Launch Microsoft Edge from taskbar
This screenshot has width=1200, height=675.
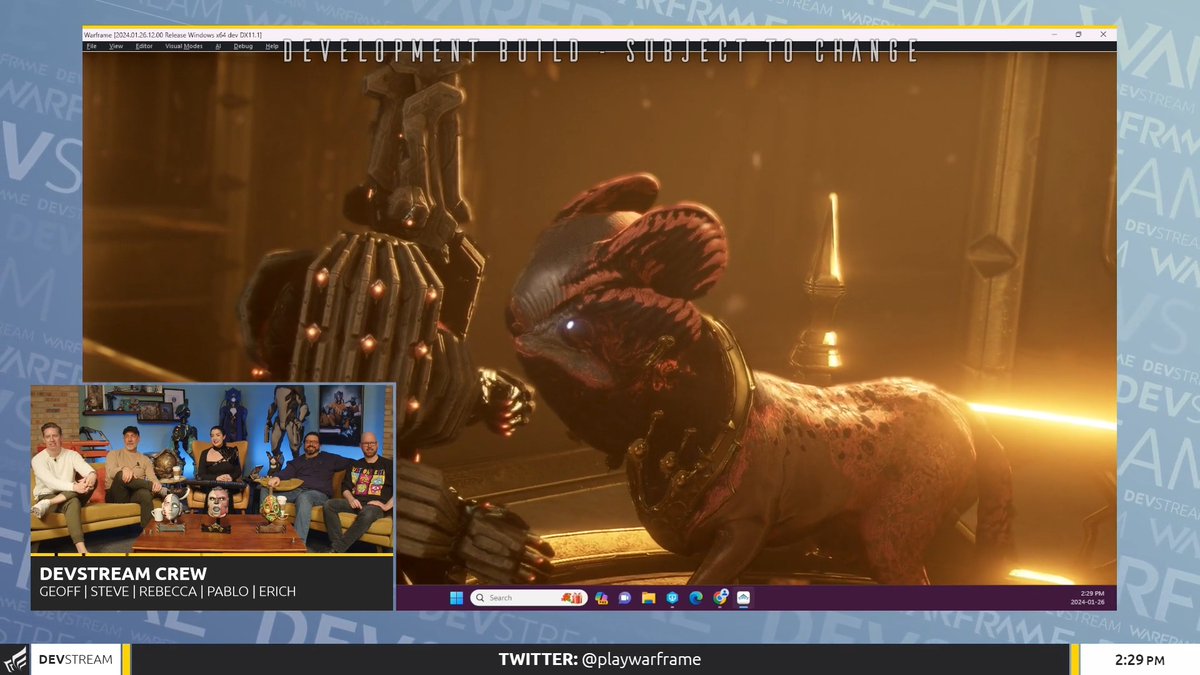click(696, 598)
